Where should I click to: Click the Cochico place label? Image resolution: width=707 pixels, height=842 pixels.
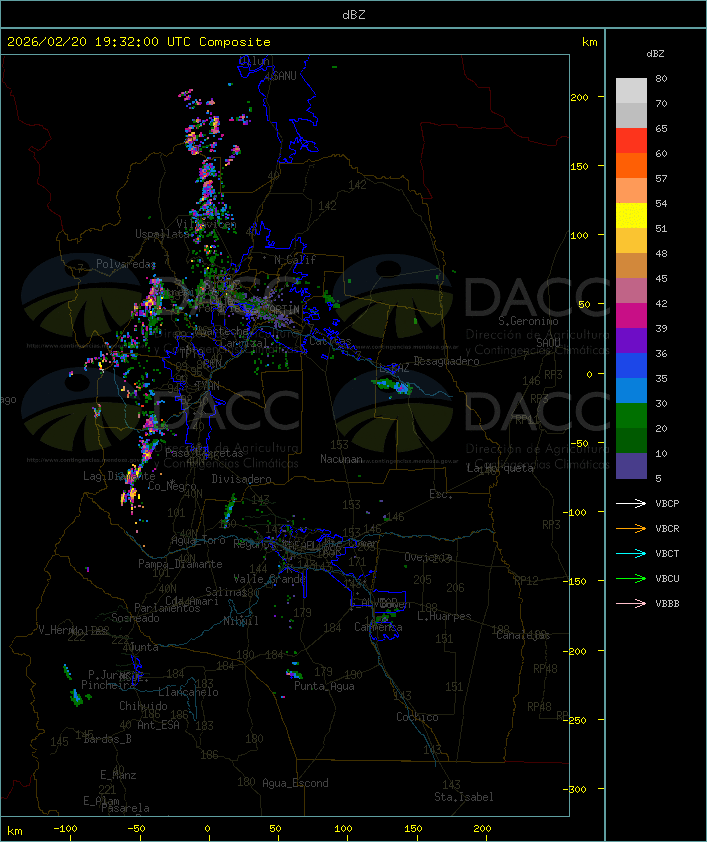(x=417, y=717)
